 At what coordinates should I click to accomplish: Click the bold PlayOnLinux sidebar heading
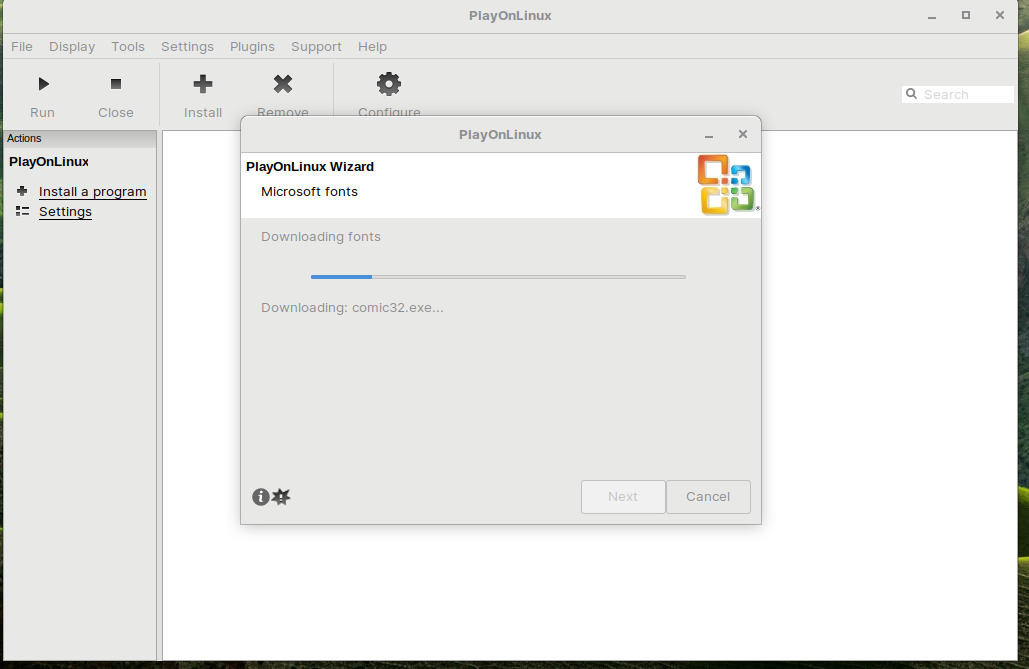pyautogui.click(x=49, y=162)
